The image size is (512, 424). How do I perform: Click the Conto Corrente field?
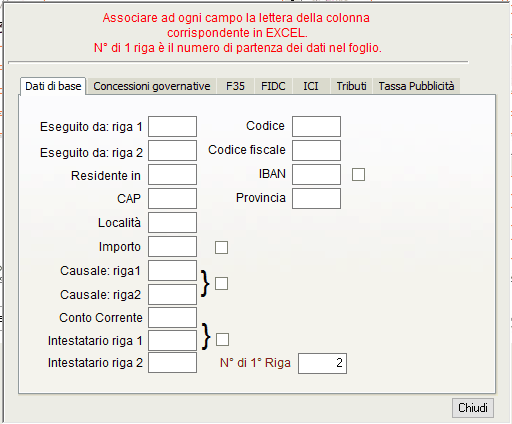click(x=172, y=317)
